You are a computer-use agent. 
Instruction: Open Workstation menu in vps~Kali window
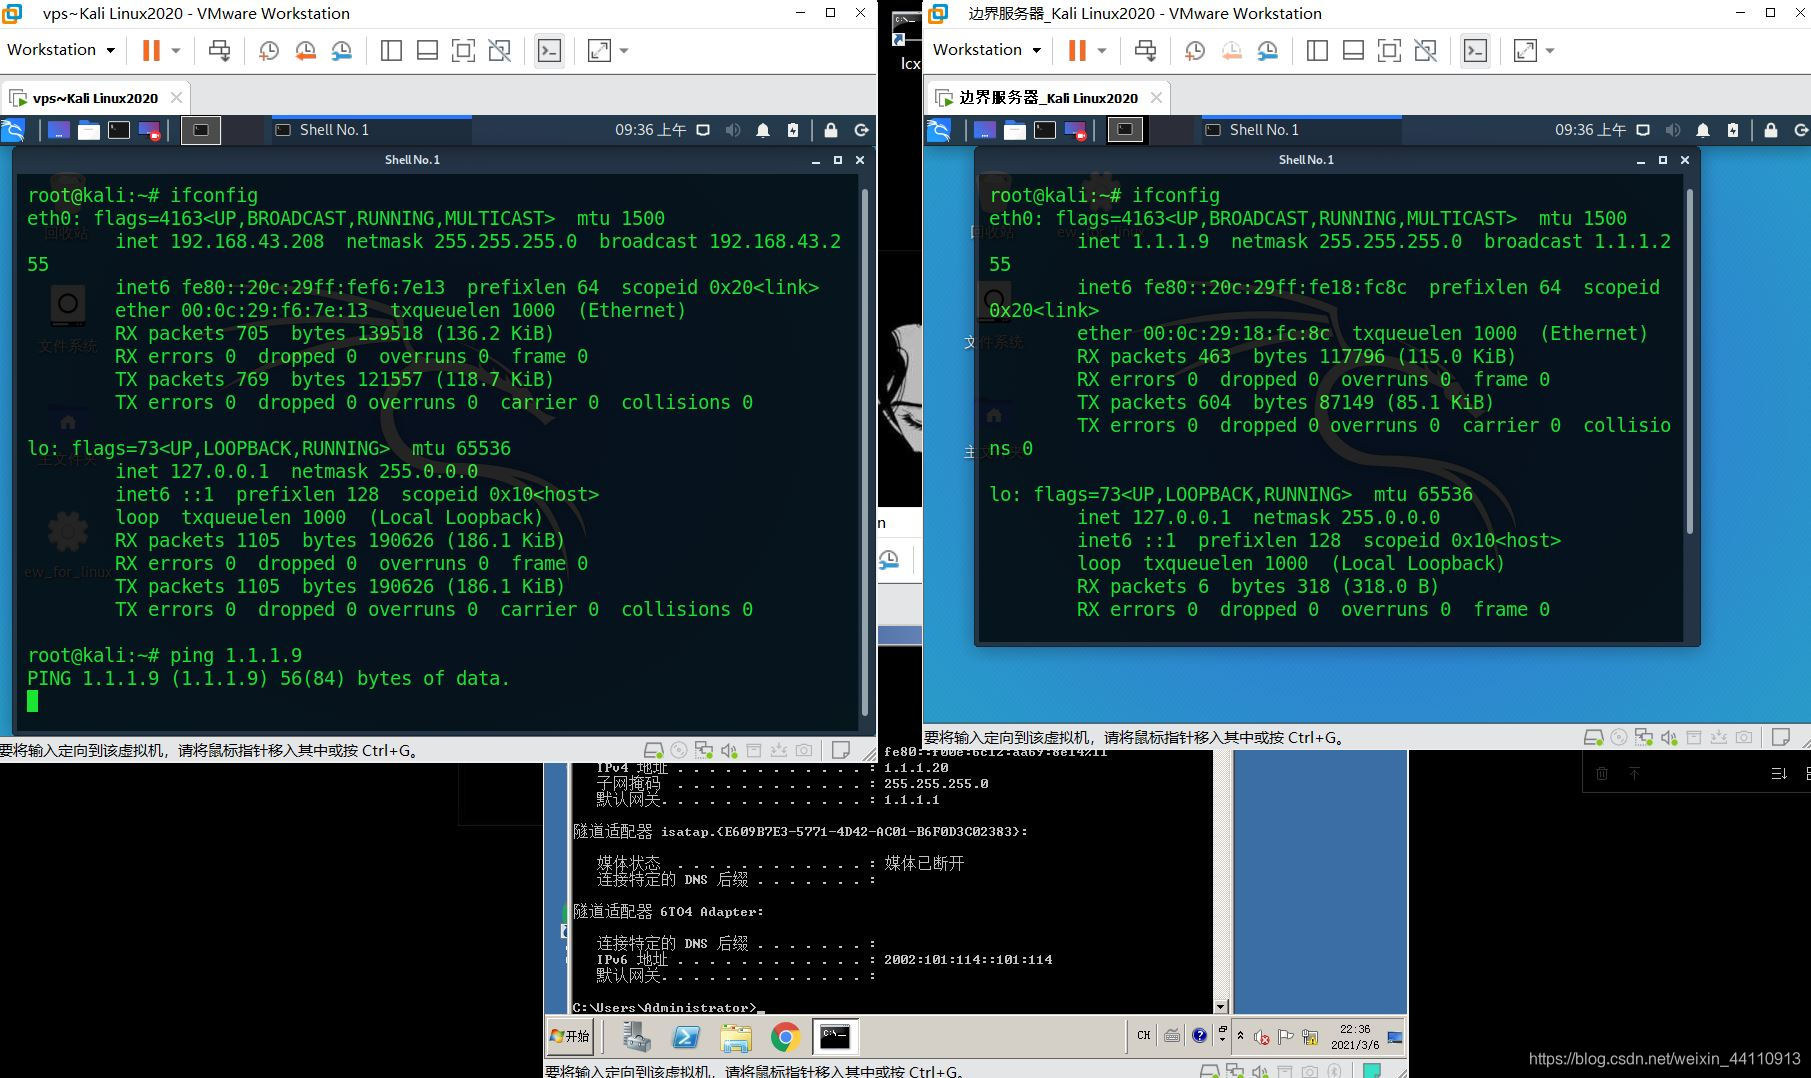pyautogui.click(x=60, y=50)
